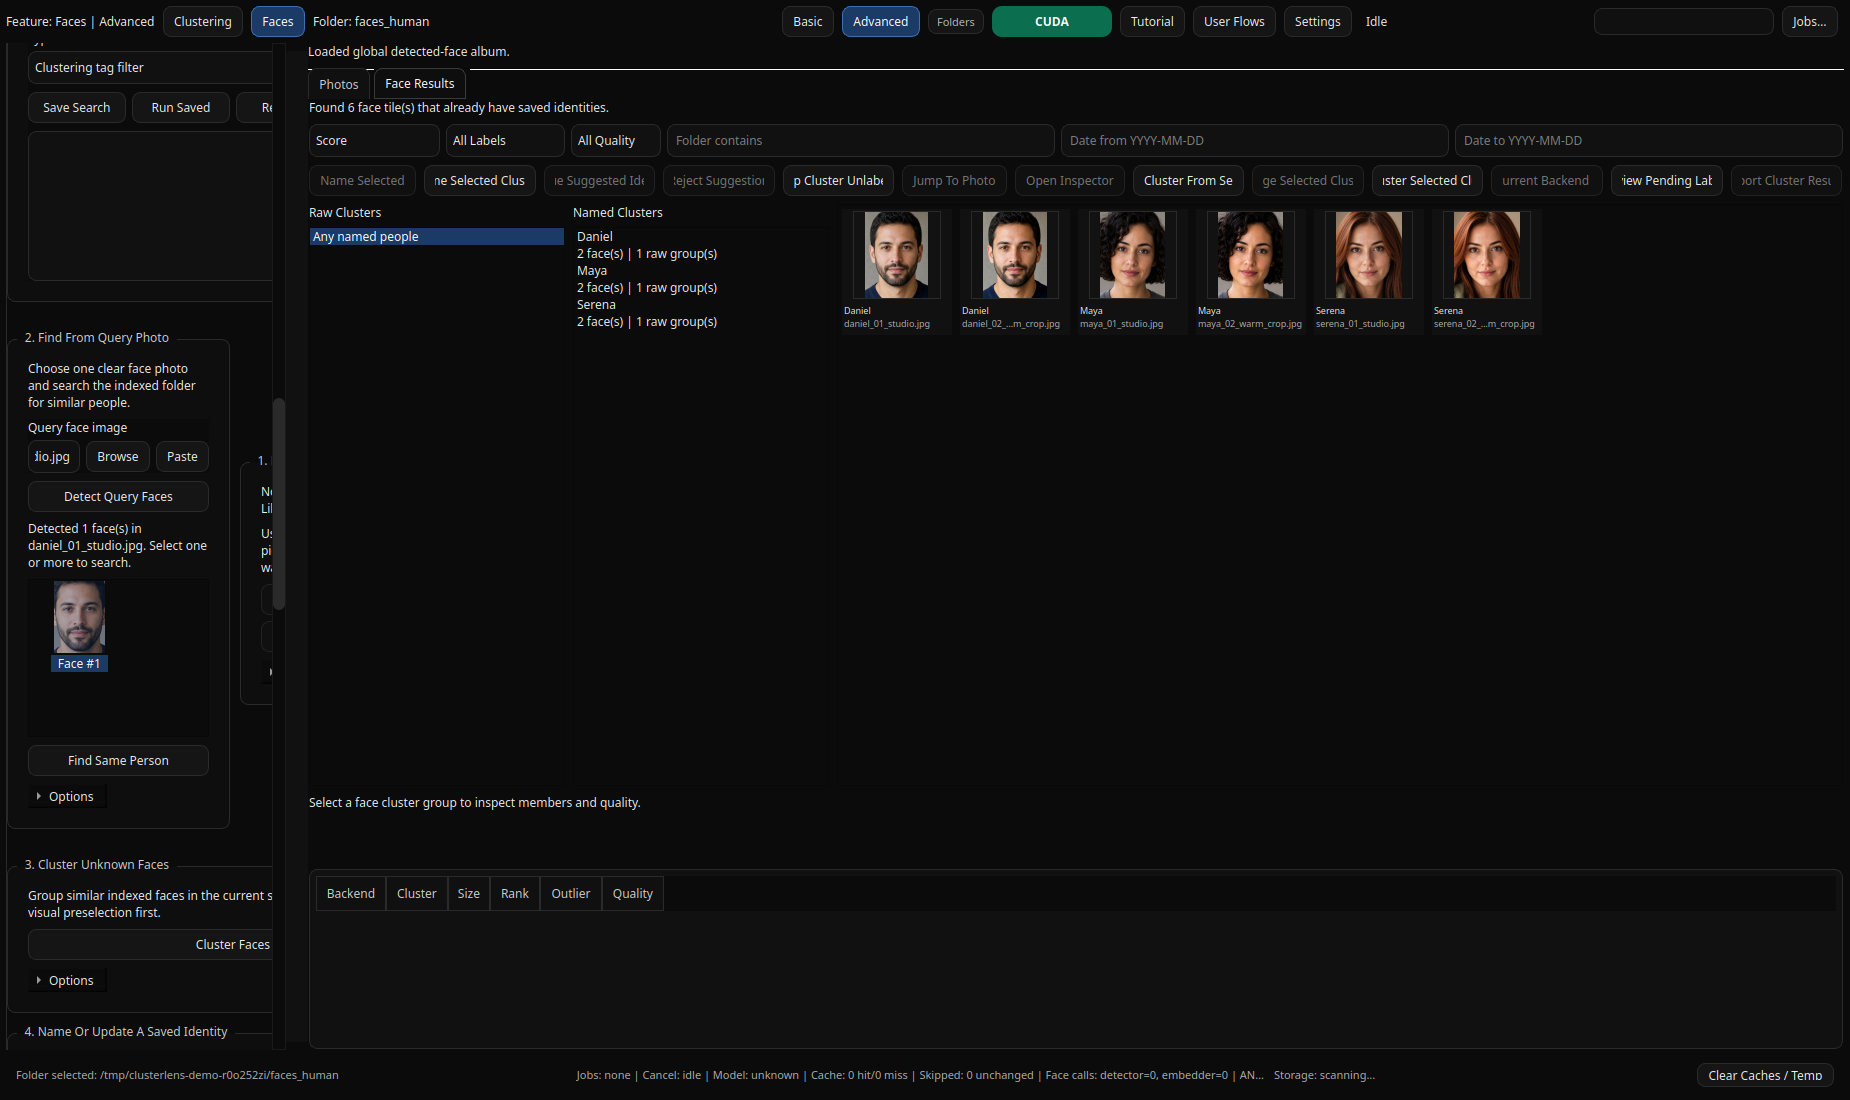Toggle the CUDA device button

click(x=1052, y=21)
